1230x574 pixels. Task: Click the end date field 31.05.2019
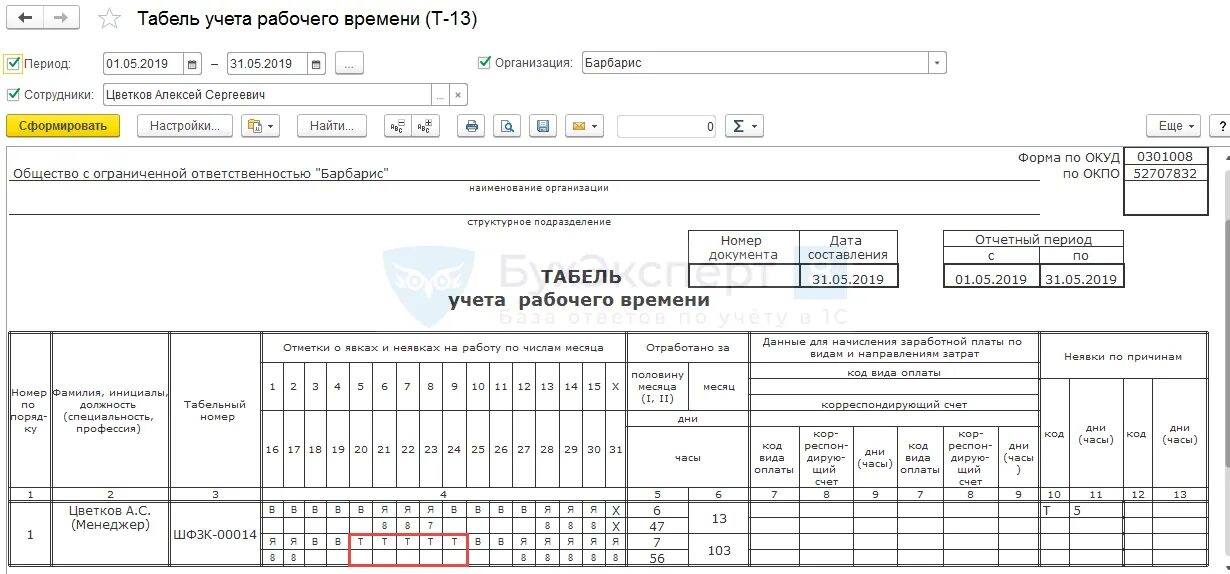point(268,64)
